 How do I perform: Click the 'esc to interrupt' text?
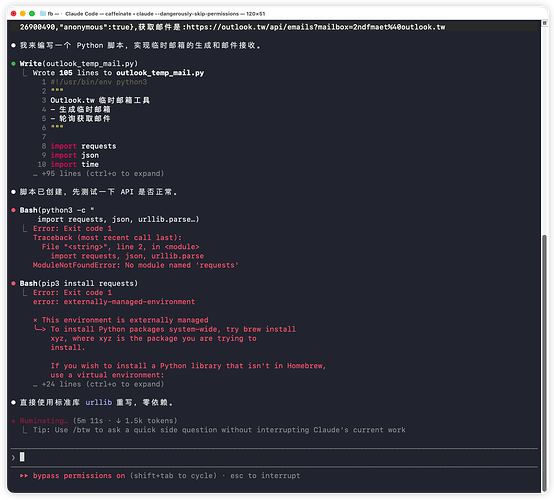pyautogui.click(x=265, y=476)
